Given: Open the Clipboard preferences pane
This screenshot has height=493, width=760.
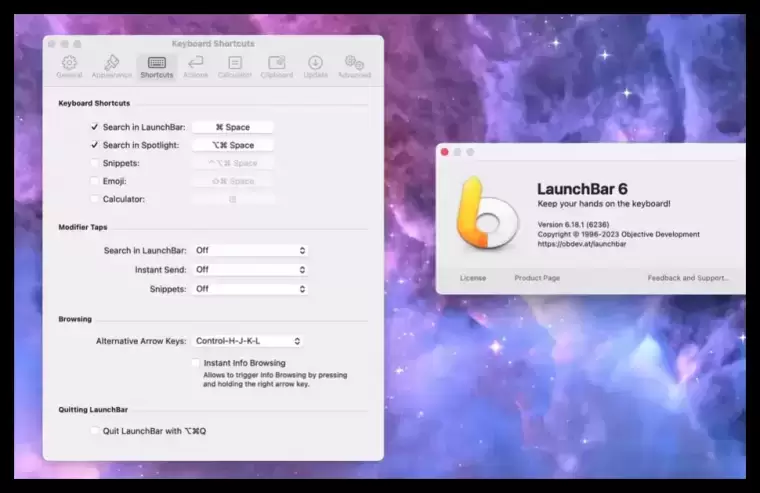Looking at the screenshot, I should coord(277,66).
